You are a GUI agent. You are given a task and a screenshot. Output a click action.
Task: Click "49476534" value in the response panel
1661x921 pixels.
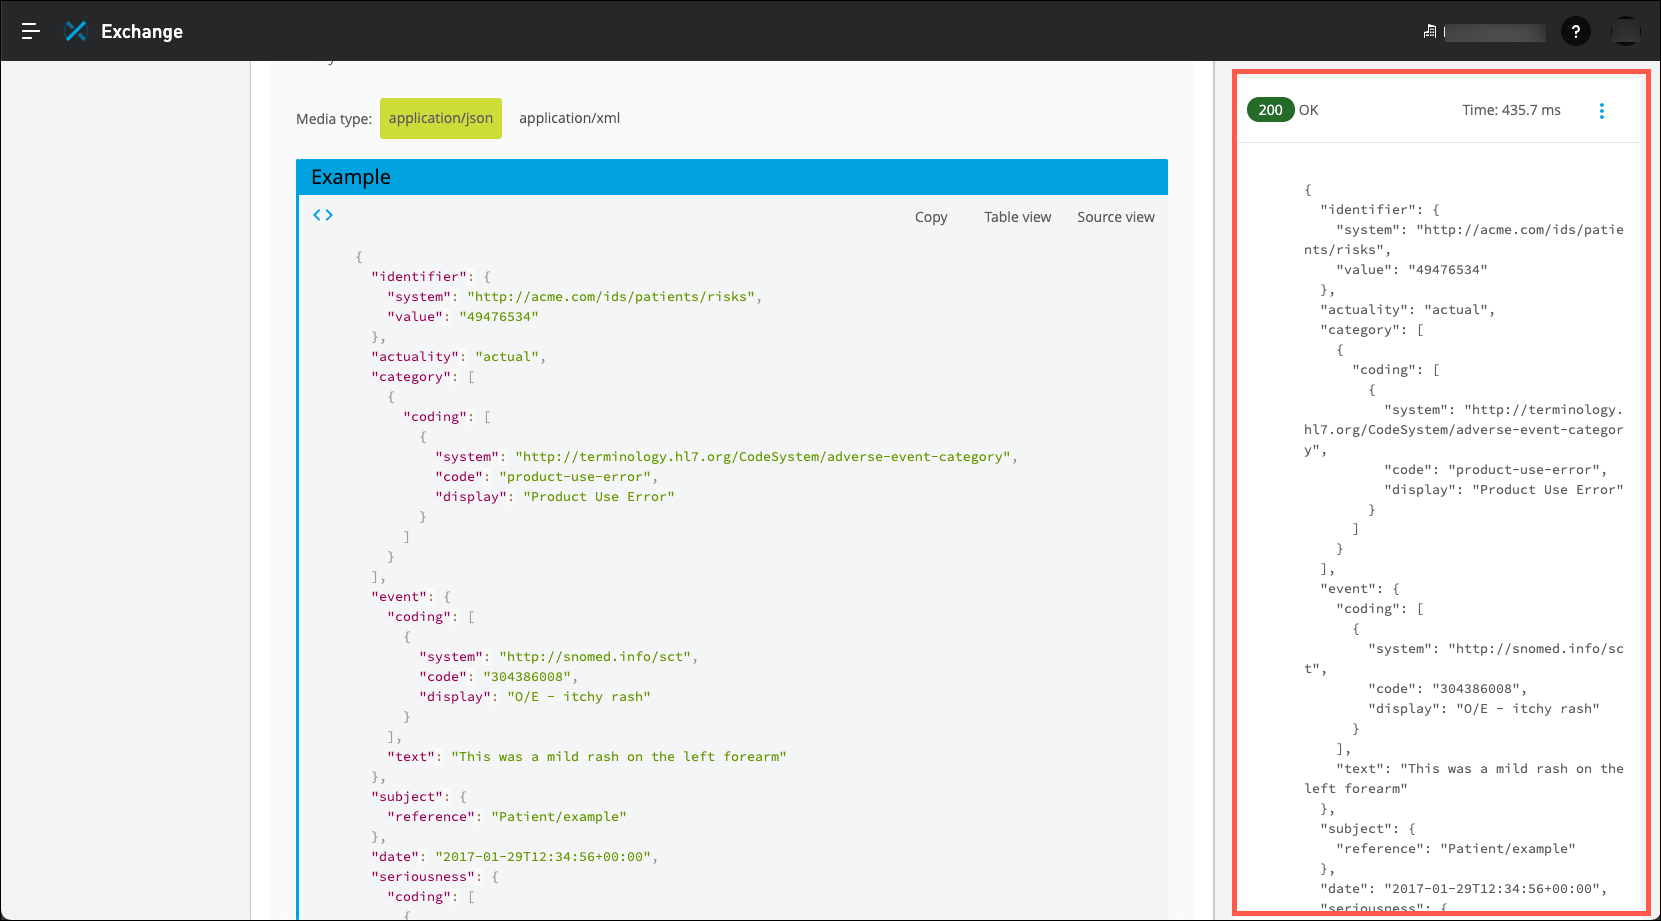pos(1448,270)
